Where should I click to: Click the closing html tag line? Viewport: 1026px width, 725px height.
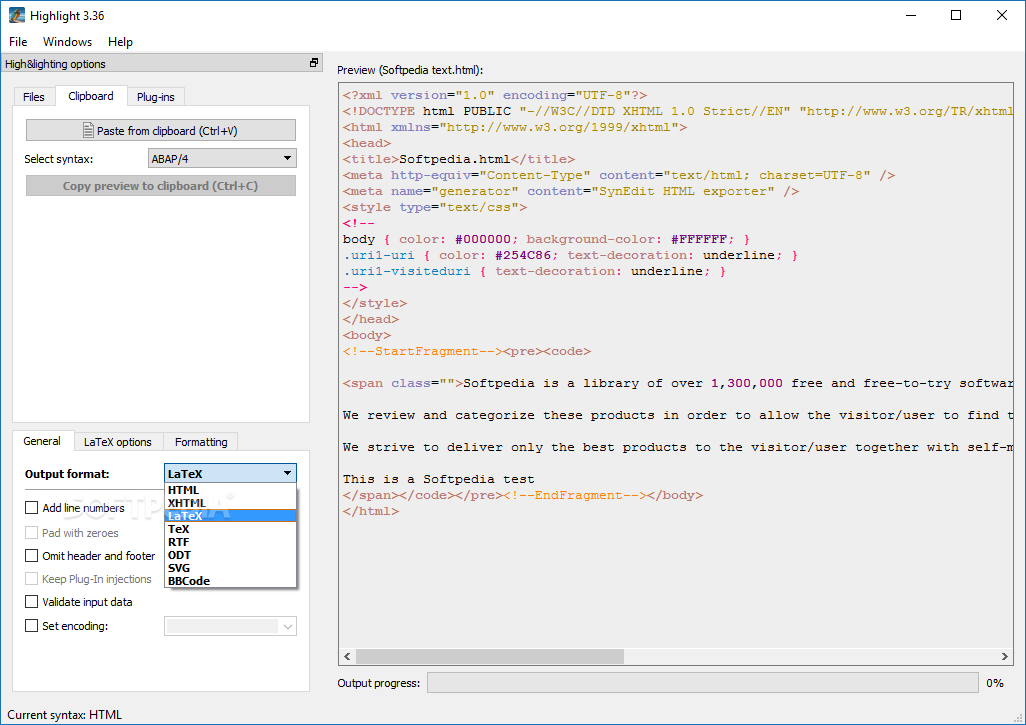point(370,511)
